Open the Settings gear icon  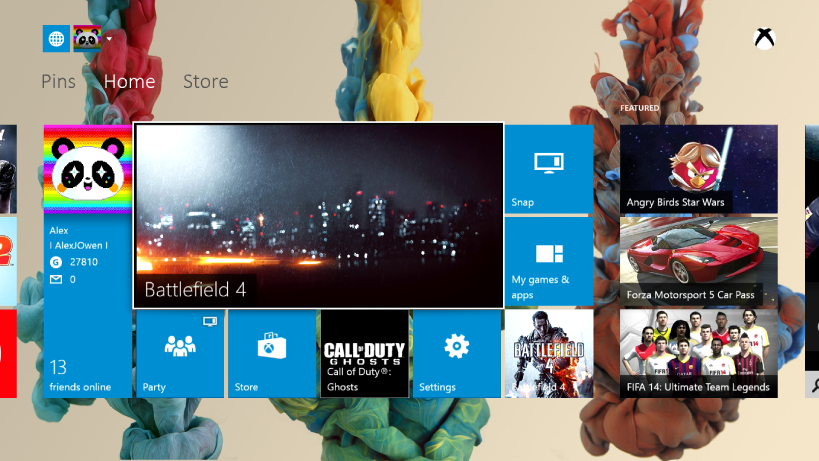point(457,346)
